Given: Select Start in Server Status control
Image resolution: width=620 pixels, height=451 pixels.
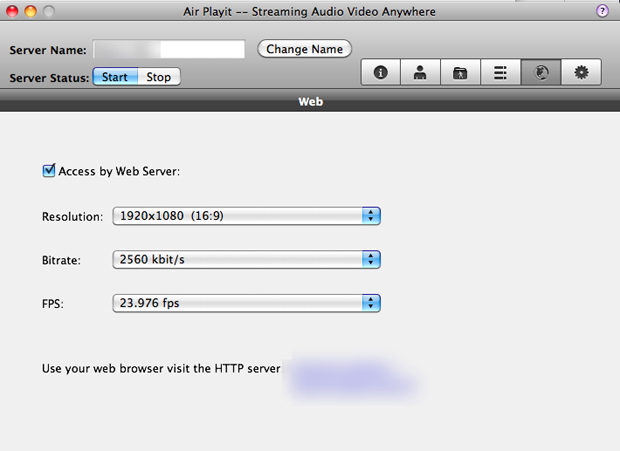Looking at the screenshot, I should (115, 77).
